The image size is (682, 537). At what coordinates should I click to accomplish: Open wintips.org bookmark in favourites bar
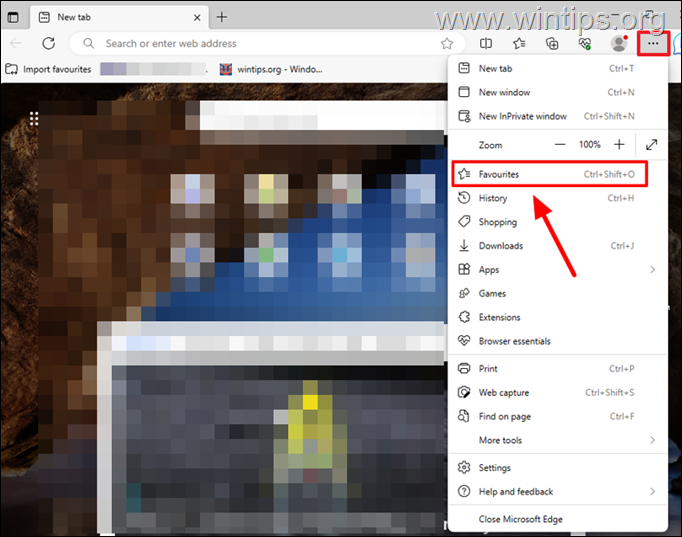pos(271,69)
